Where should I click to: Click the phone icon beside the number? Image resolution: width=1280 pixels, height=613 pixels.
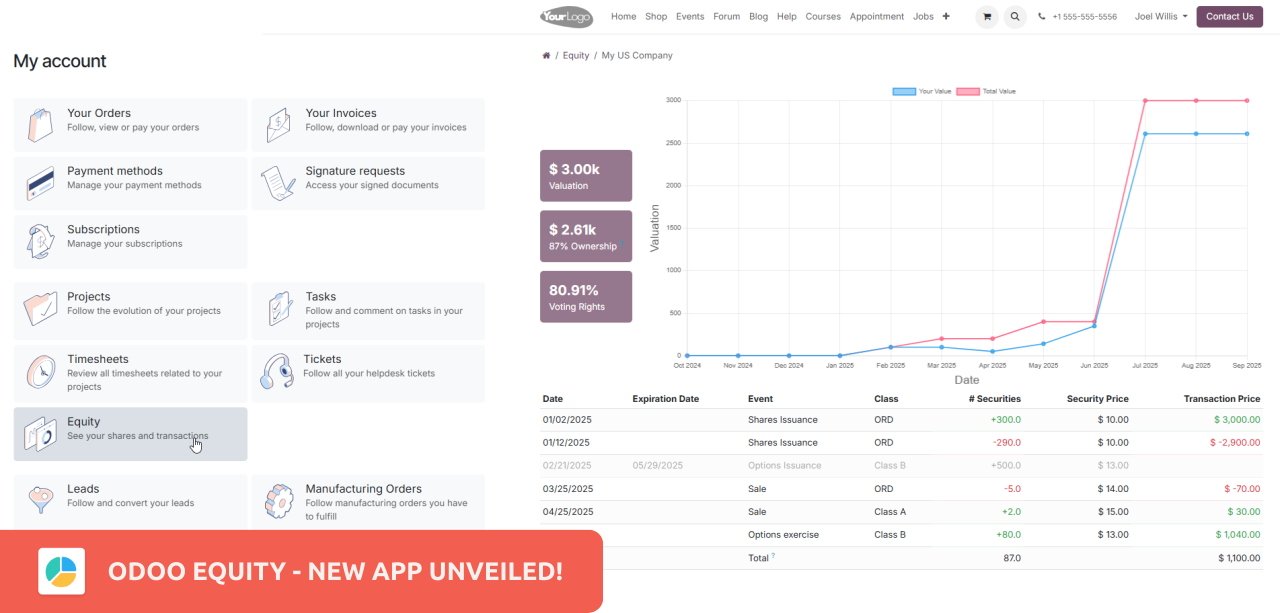click(x=1042, y=17)
